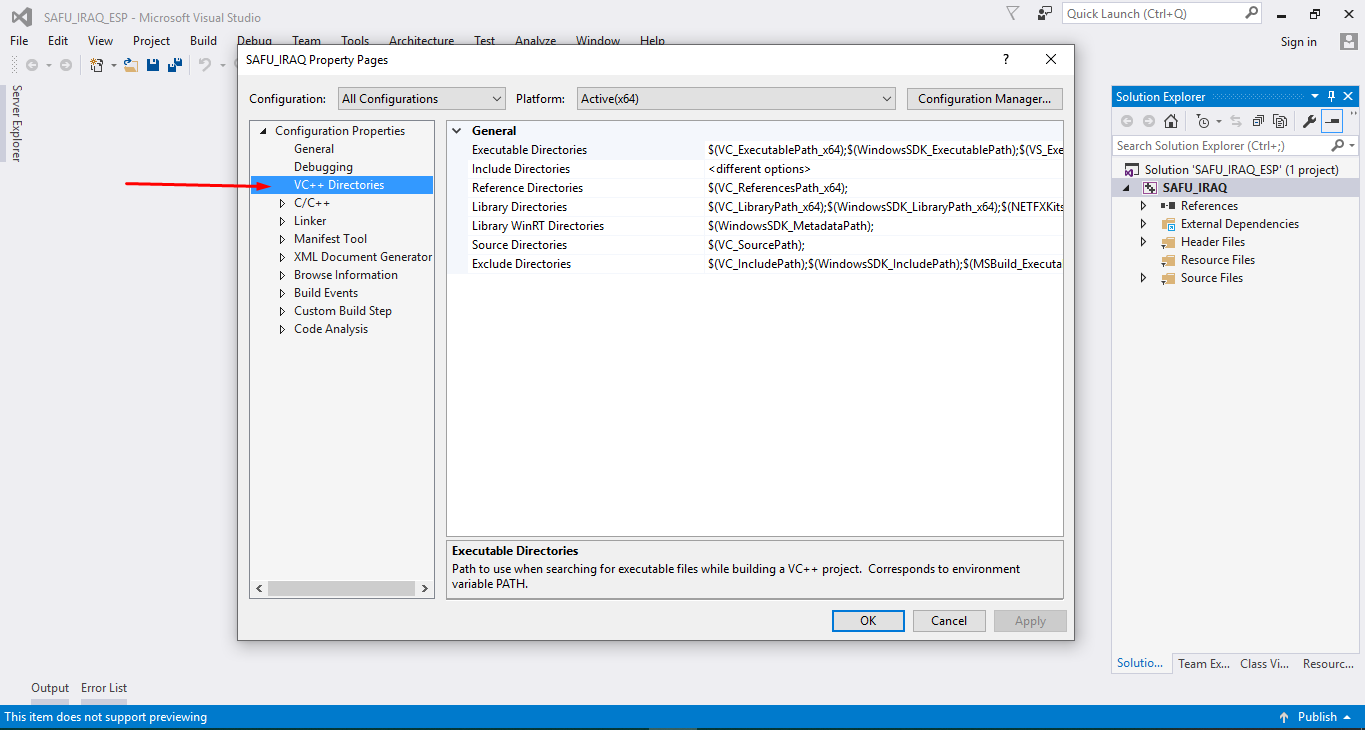This screenshot has width=1365, height=730.
Task: Select the Include Directories property row
Action: pyautogui.click(x=755, y=169)
